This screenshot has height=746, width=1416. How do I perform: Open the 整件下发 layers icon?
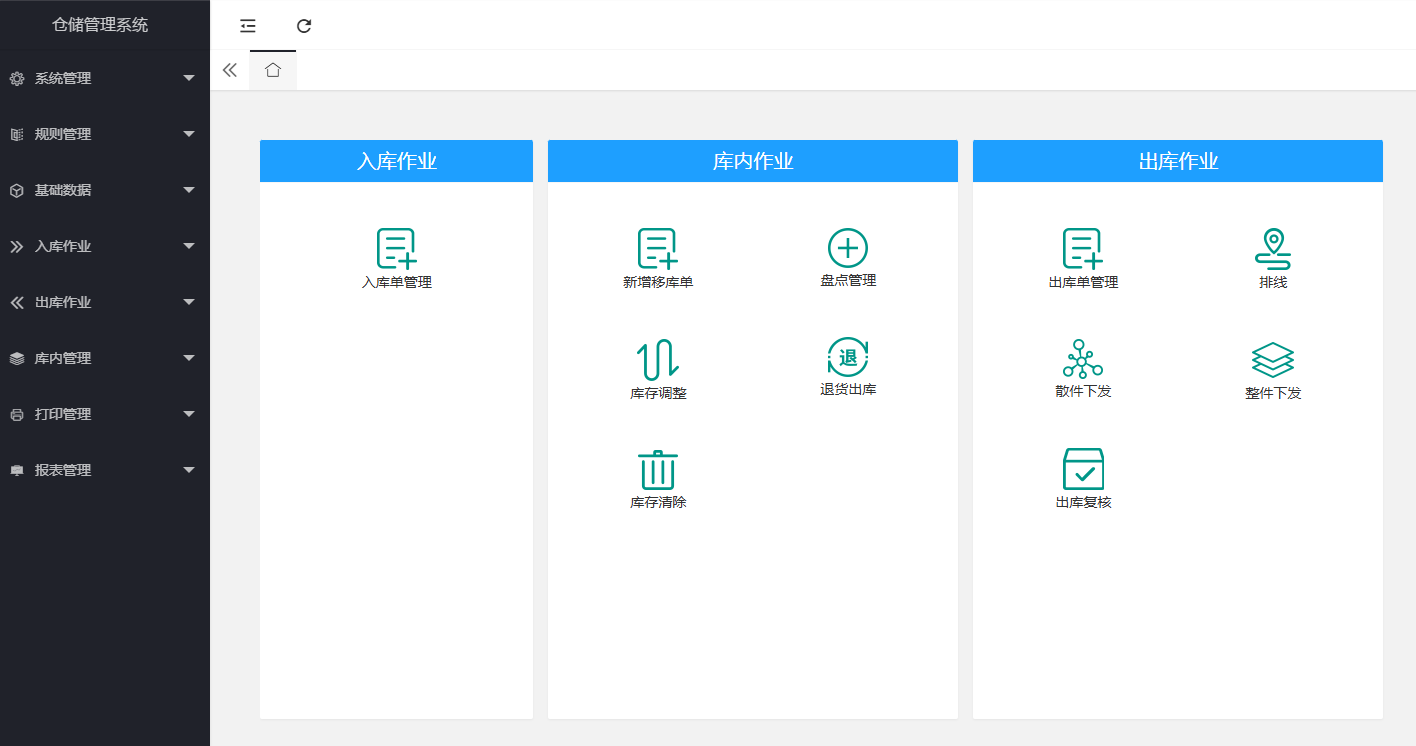[x=1272, y=360]
